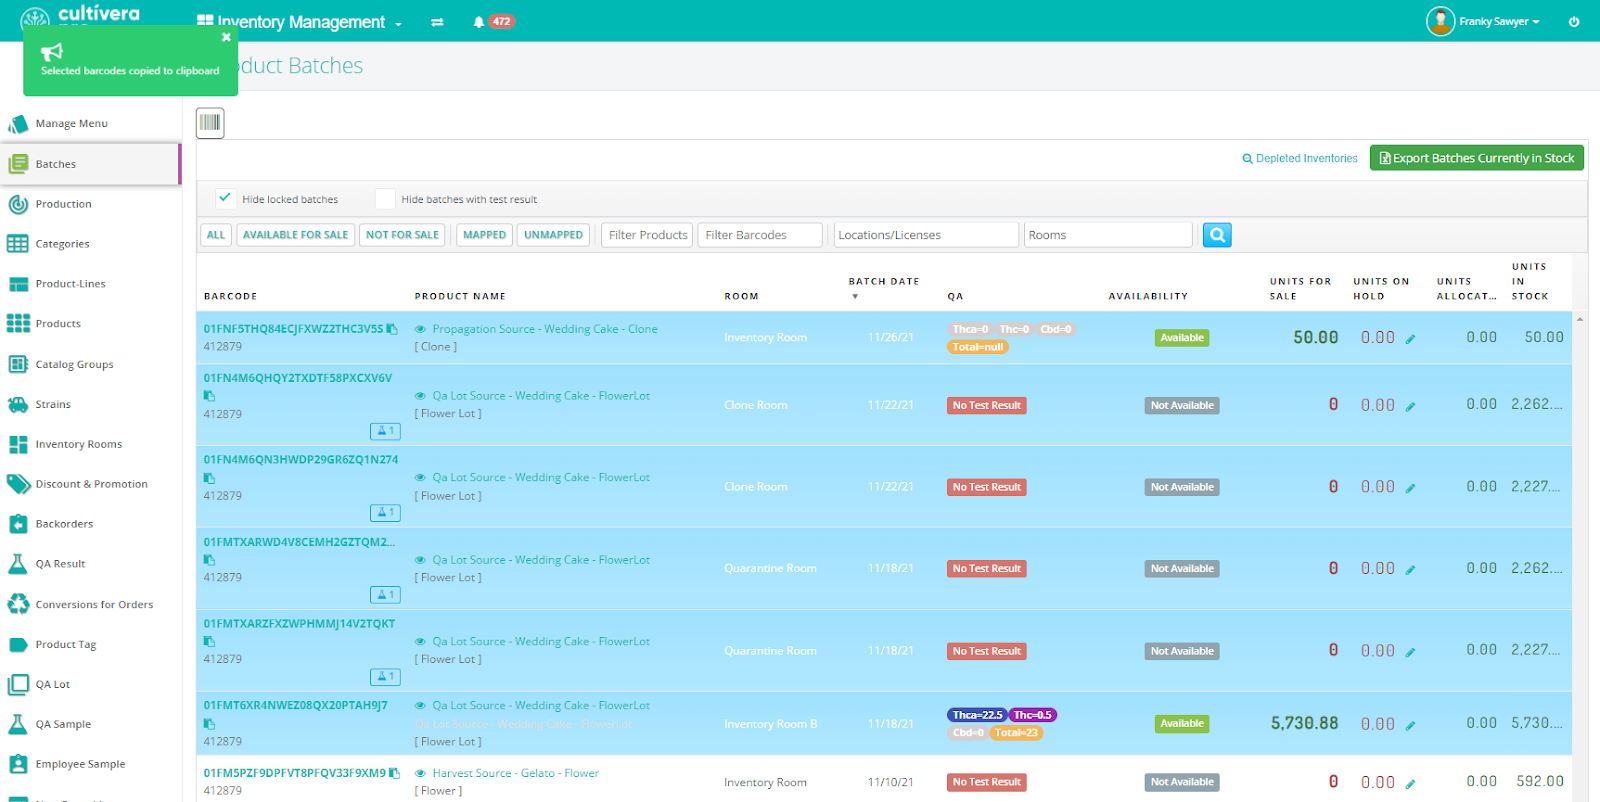Open Locations/Licenses filter dropdown
The height and width of the screenshot is (802, 1600).
(926, 235)
